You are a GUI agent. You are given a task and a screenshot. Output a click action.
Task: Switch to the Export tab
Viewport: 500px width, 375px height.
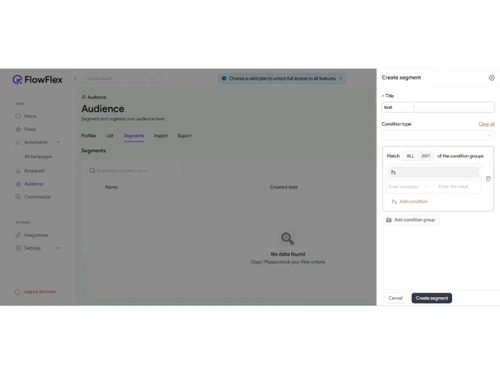(x=184, y=136)
